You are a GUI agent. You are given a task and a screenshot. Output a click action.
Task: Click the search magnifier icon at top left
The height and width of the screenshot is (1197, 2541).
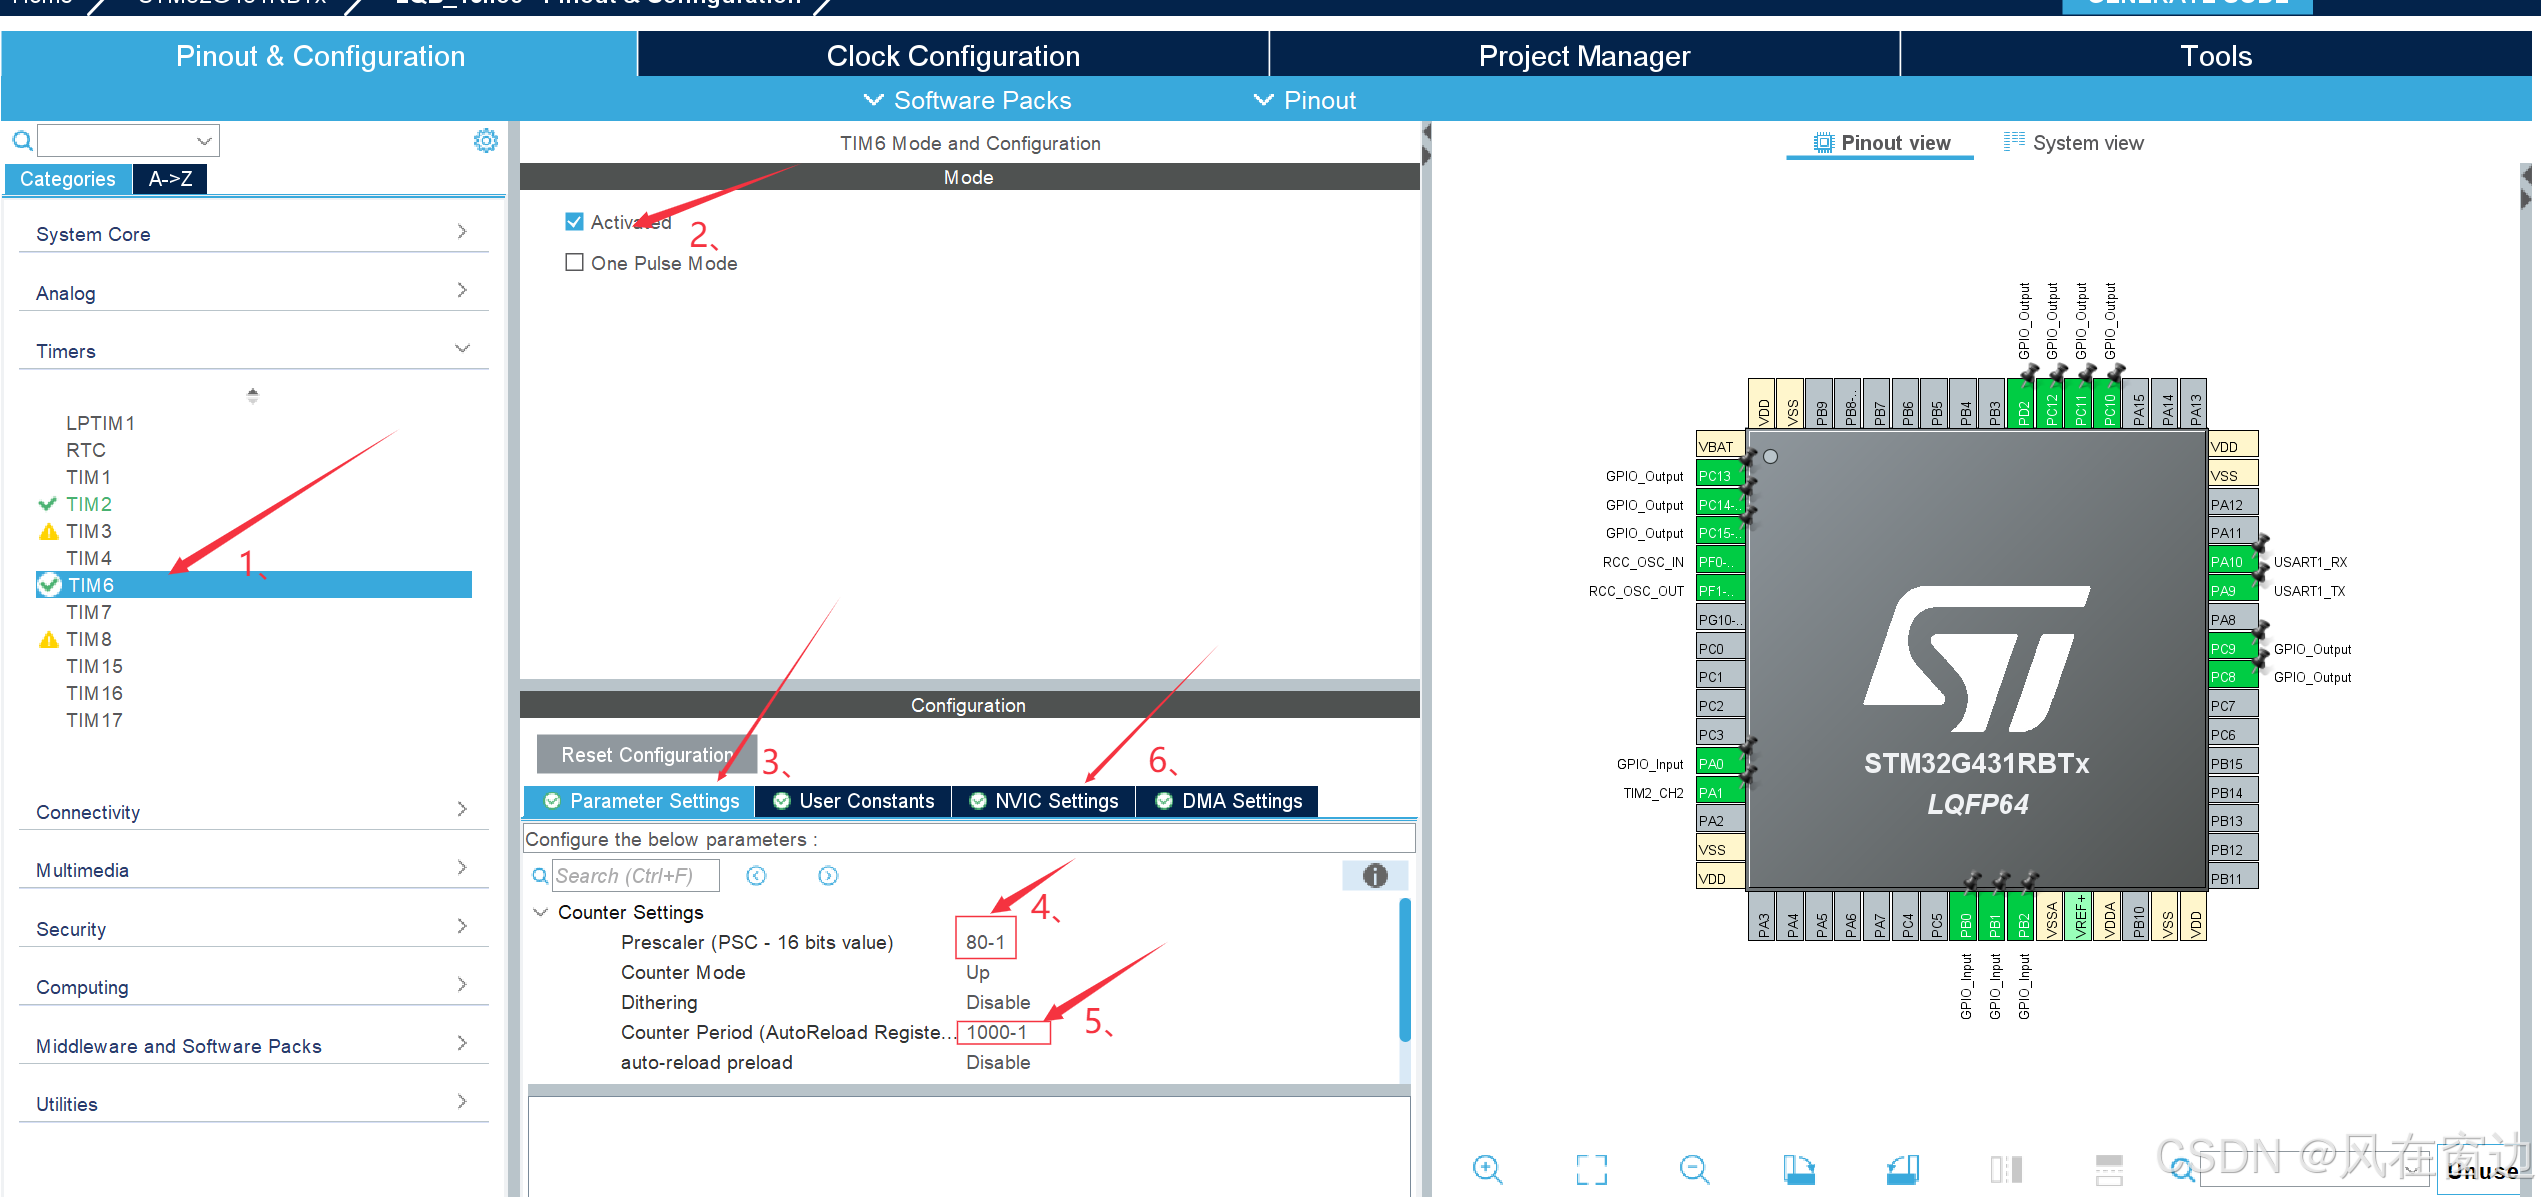22,141
